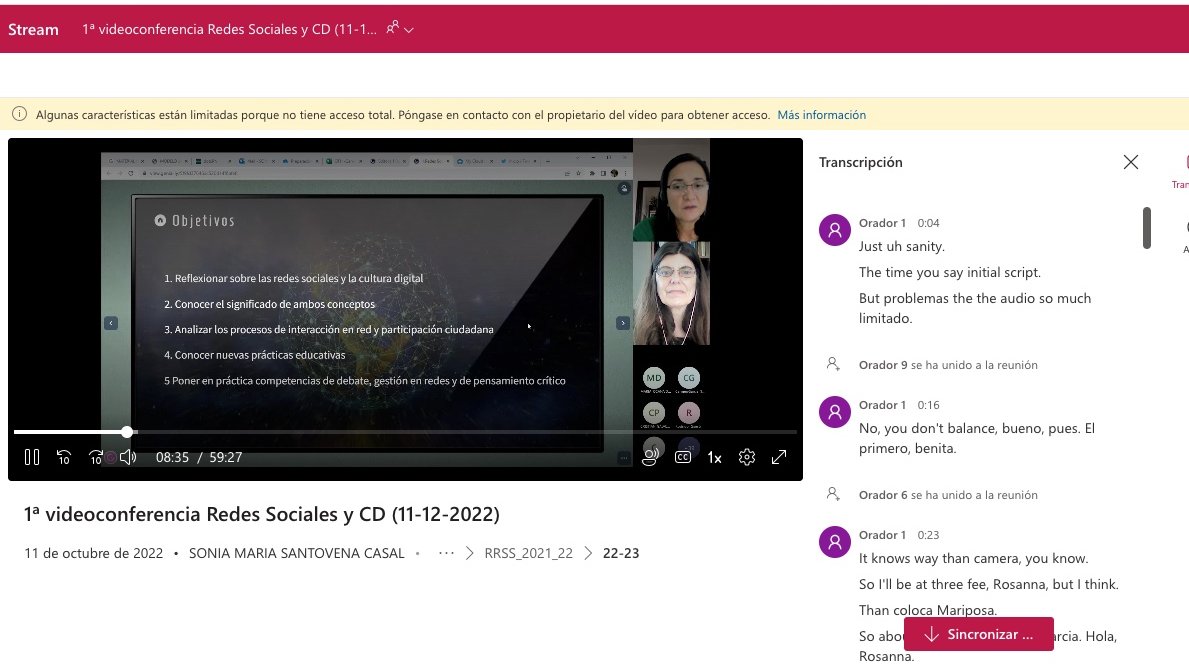Click the sharing people icon beside title
The image size is (1189, 669).
pos(392,28)
